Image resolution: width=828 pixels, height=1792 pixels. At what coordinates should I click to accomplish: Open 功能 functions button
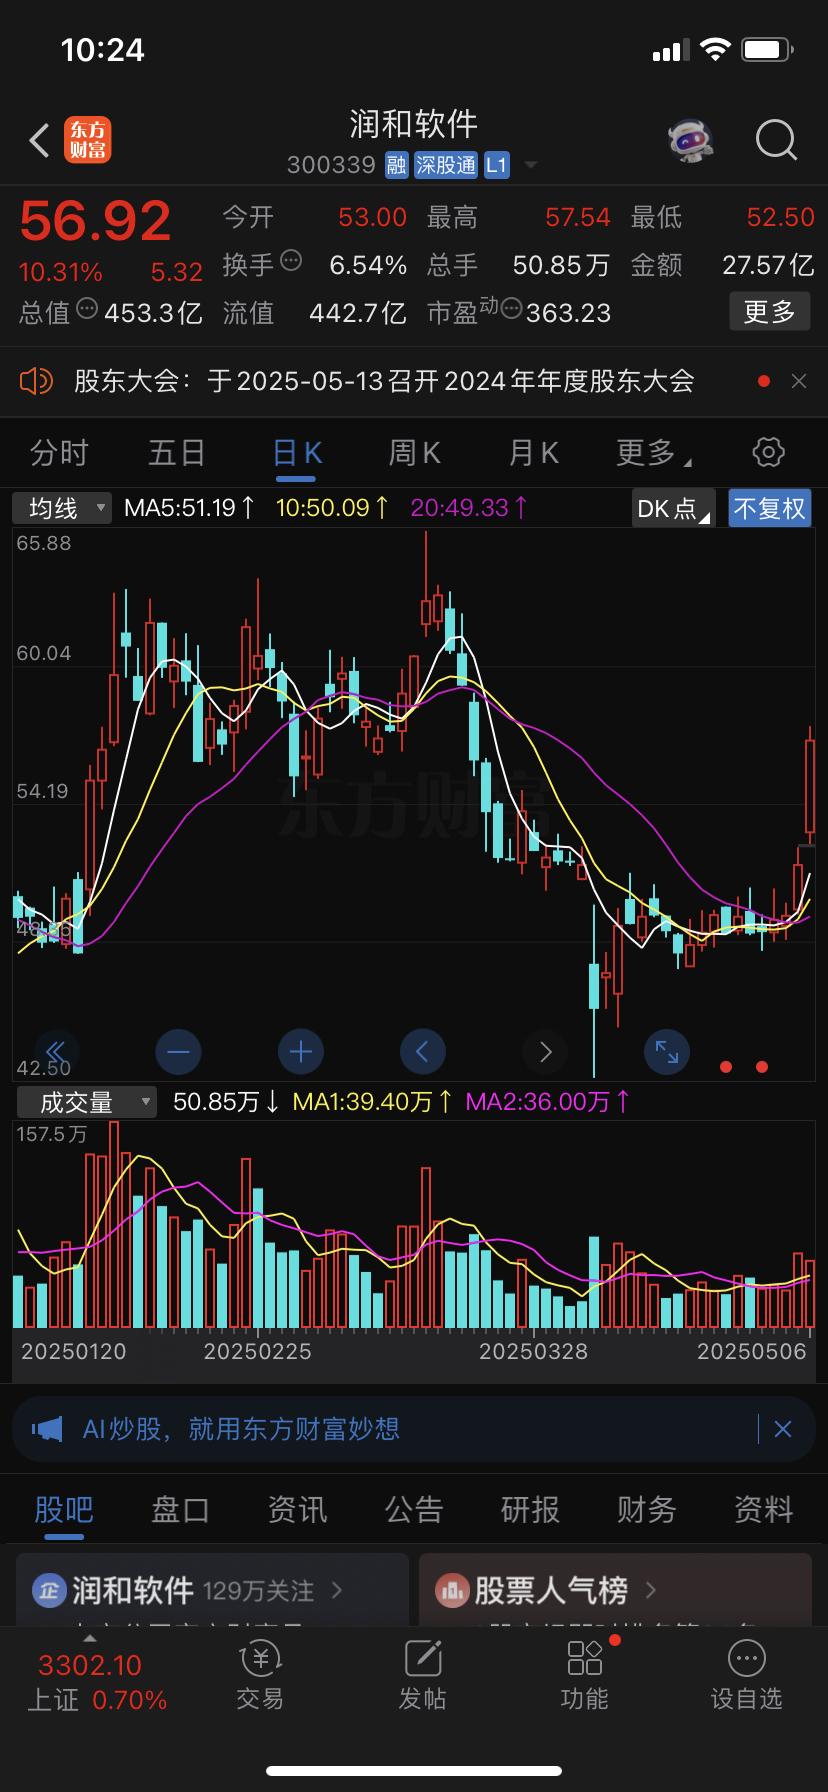pos(585,1677)
